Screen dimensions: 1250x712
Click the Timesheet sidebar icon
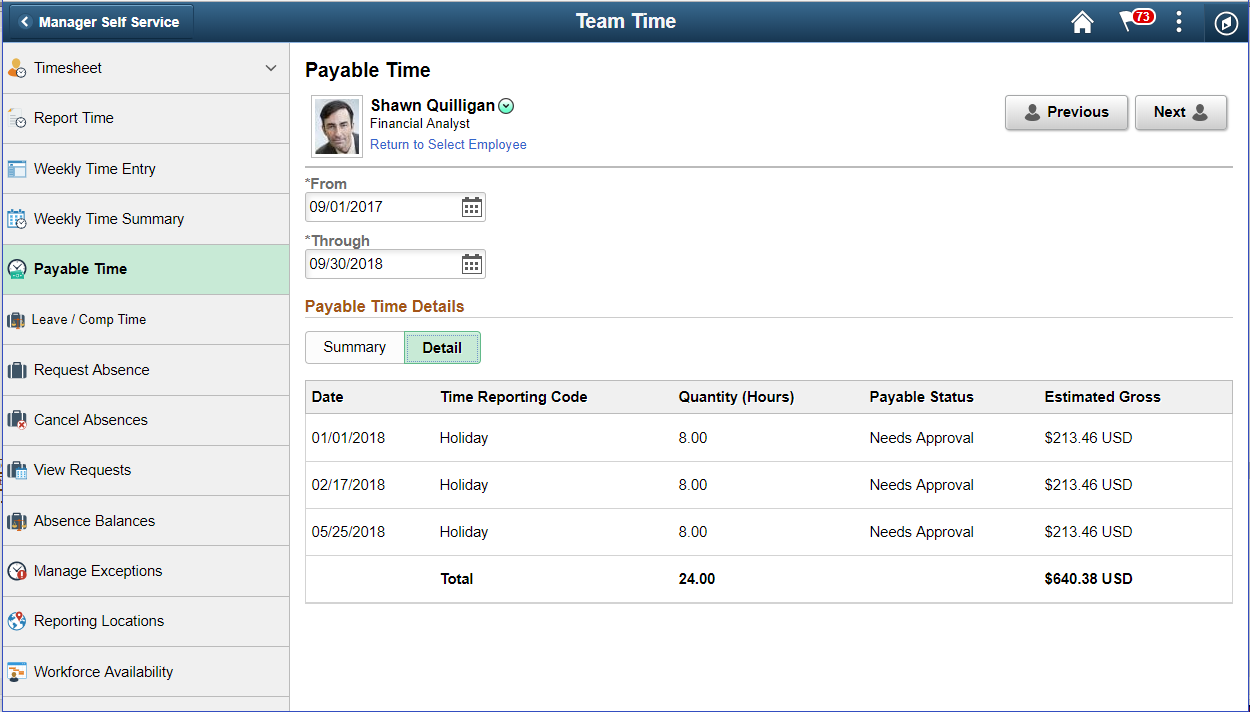(17, 68)
